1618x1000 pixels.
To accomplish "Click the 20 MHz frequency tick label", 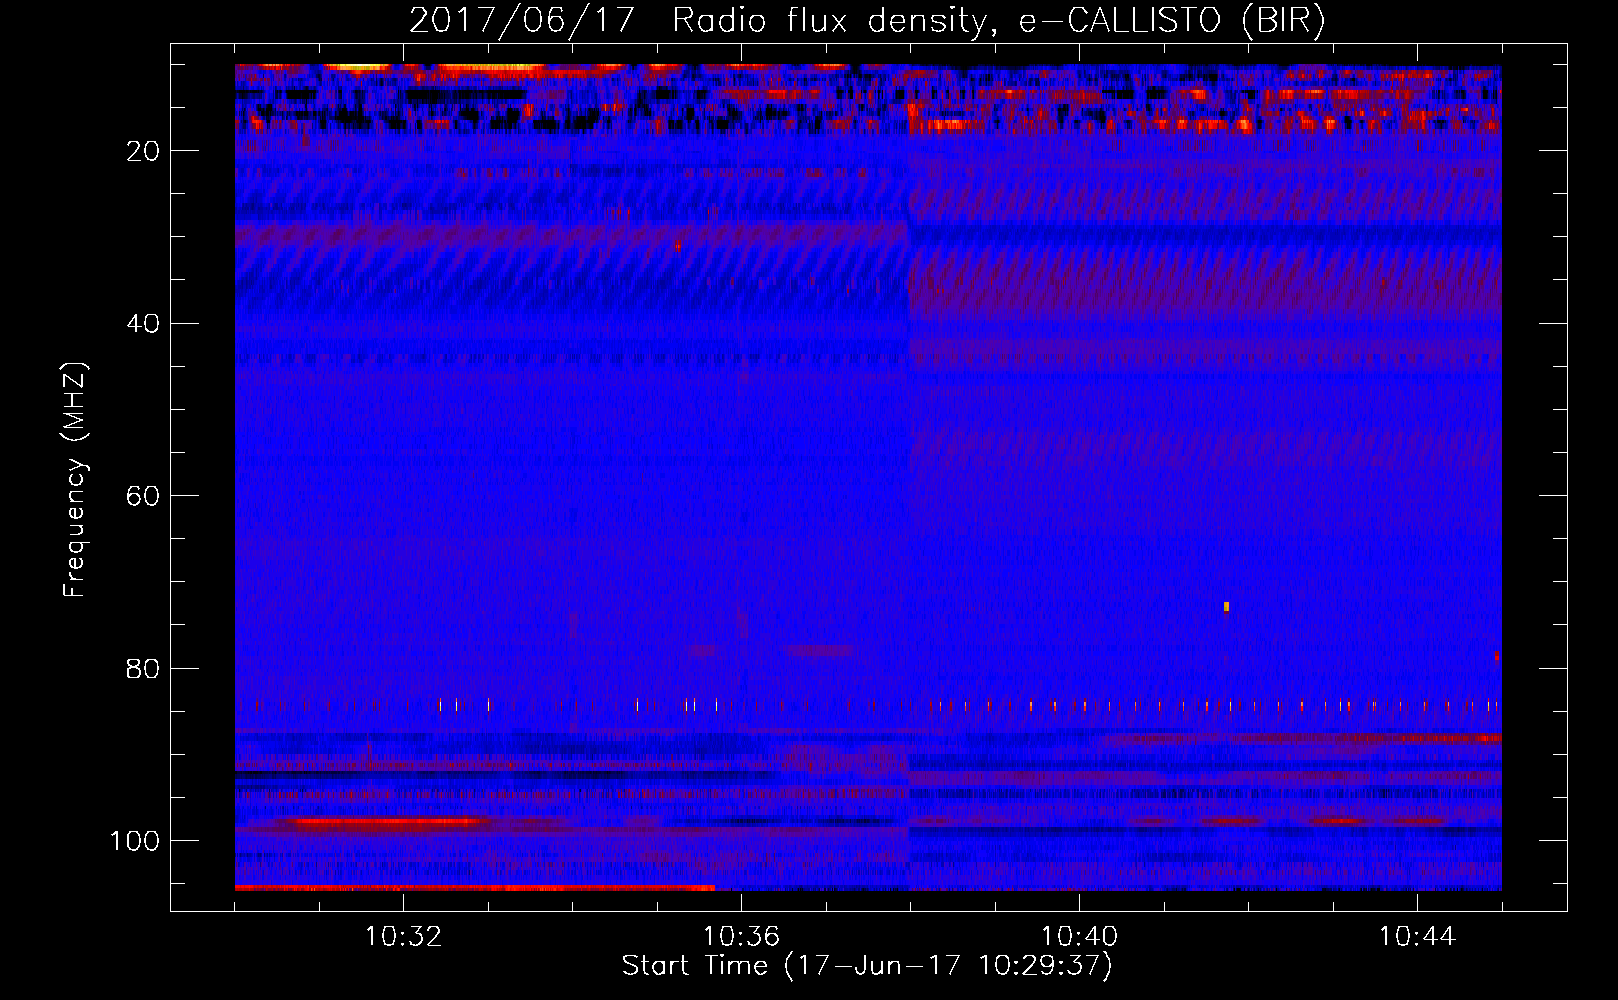I will [144, 151].
